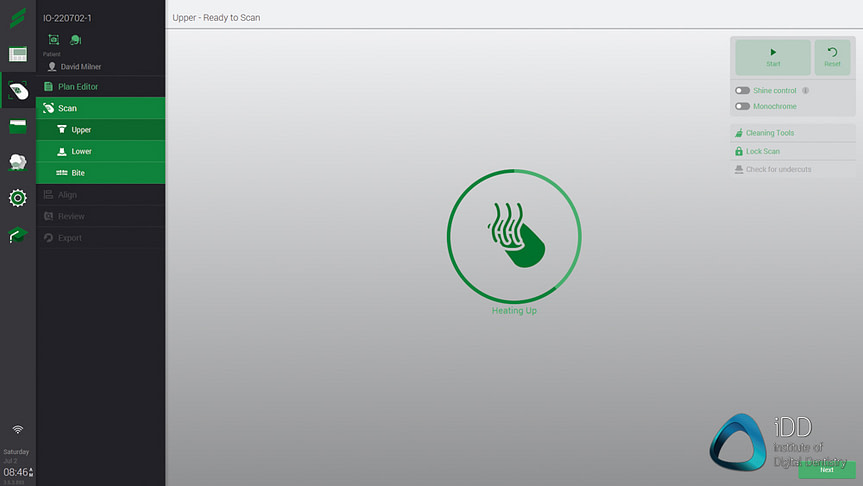Click the Reset button
Image resolution: width=863 pixels, height=486 pixels.
click(x=832, y=58)
